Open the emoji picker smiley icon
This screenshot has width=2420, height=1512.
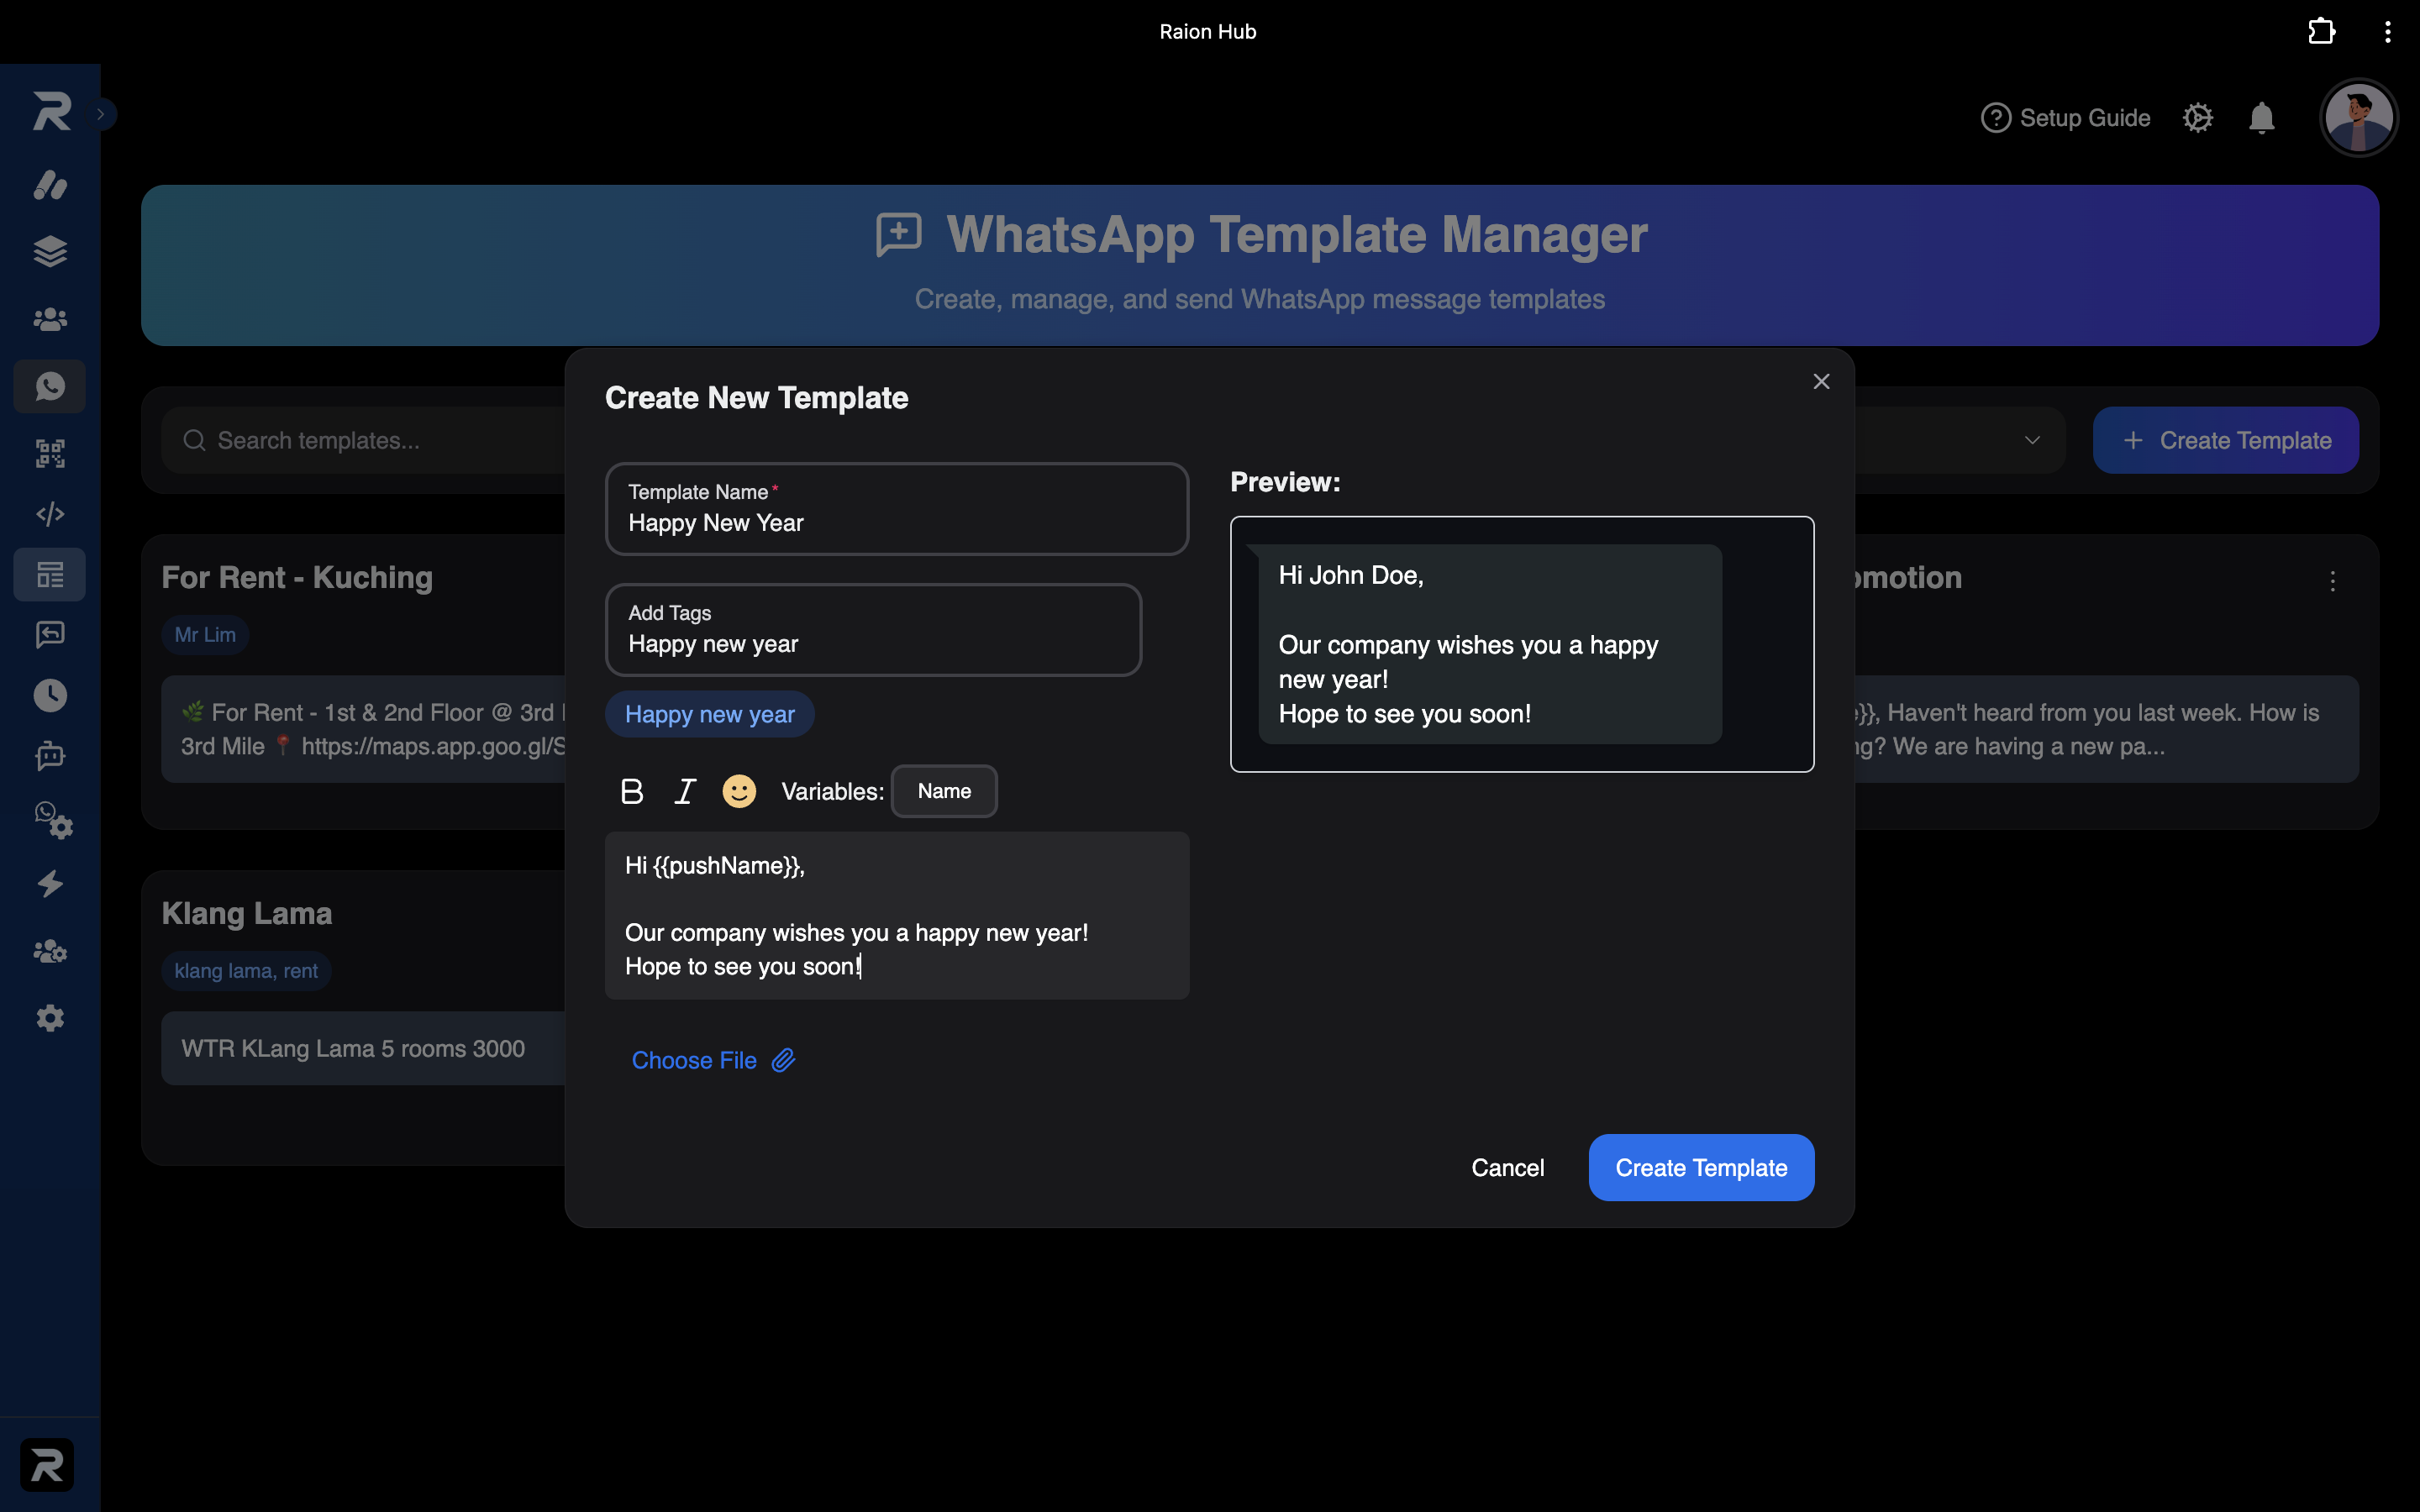click(x=739, y=791)
